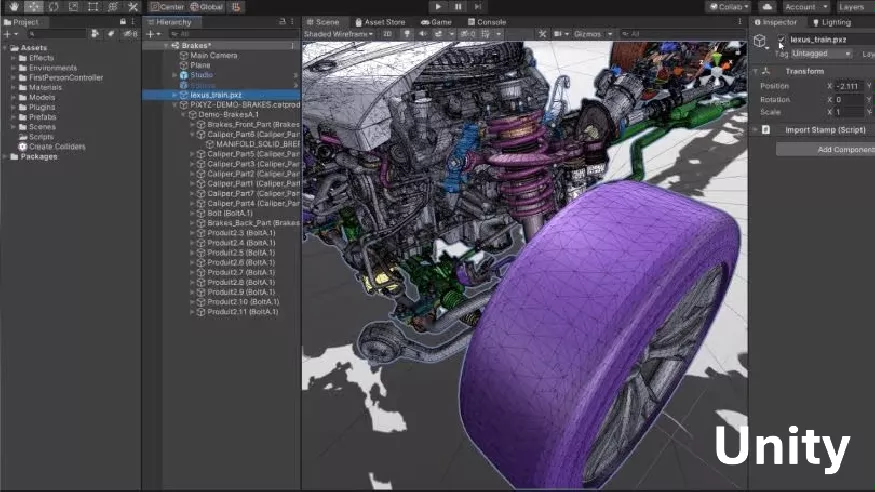
Task: Toggle pivot mode Center button
Action: [x=167, y=7]
